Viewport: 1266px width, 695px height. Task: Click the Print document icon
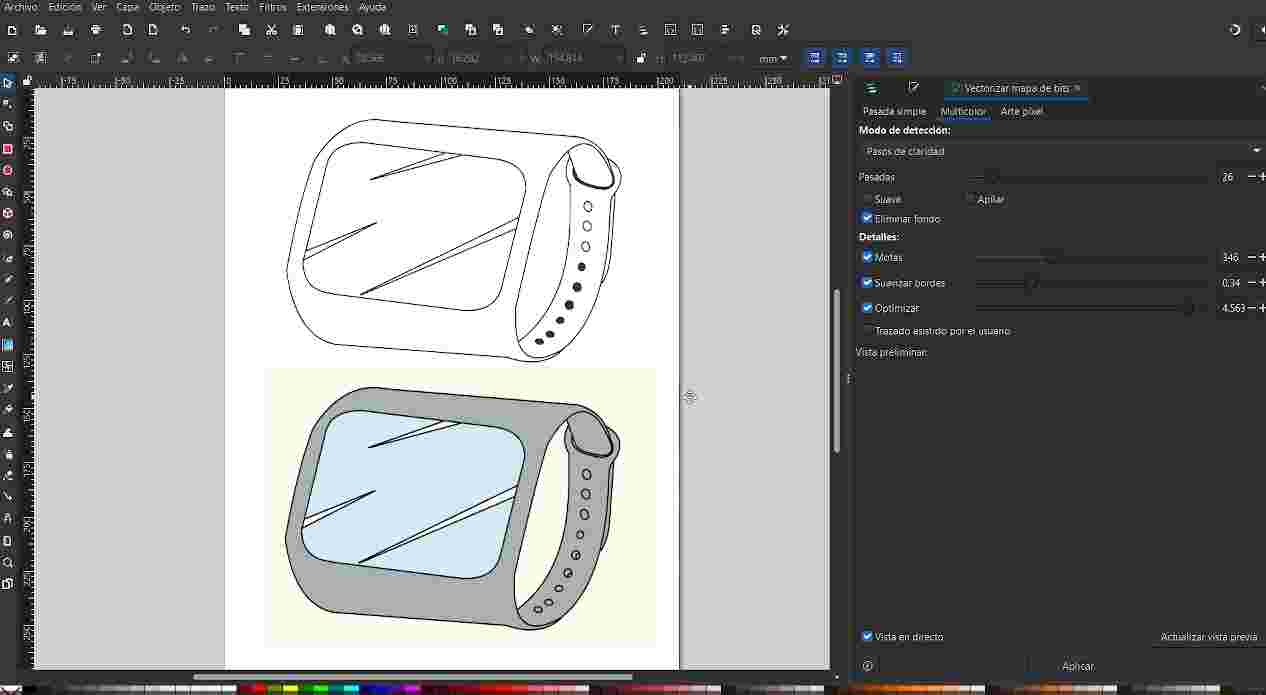[x=96, y=30]
